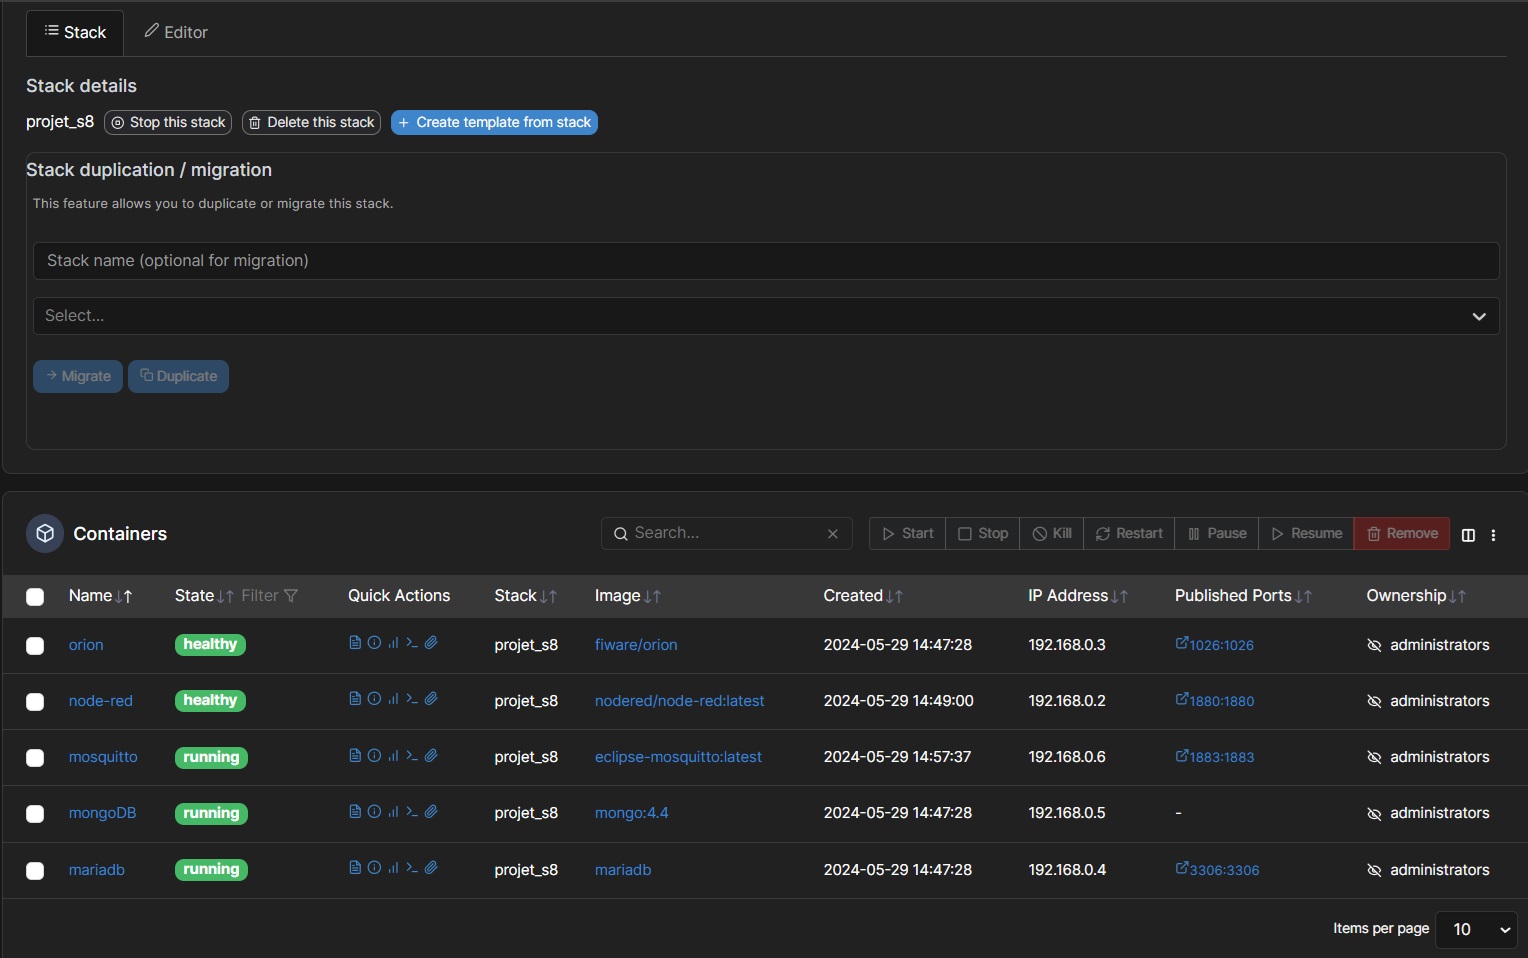
Task: Open inspect icon for mariadb container
Action: 374,868
